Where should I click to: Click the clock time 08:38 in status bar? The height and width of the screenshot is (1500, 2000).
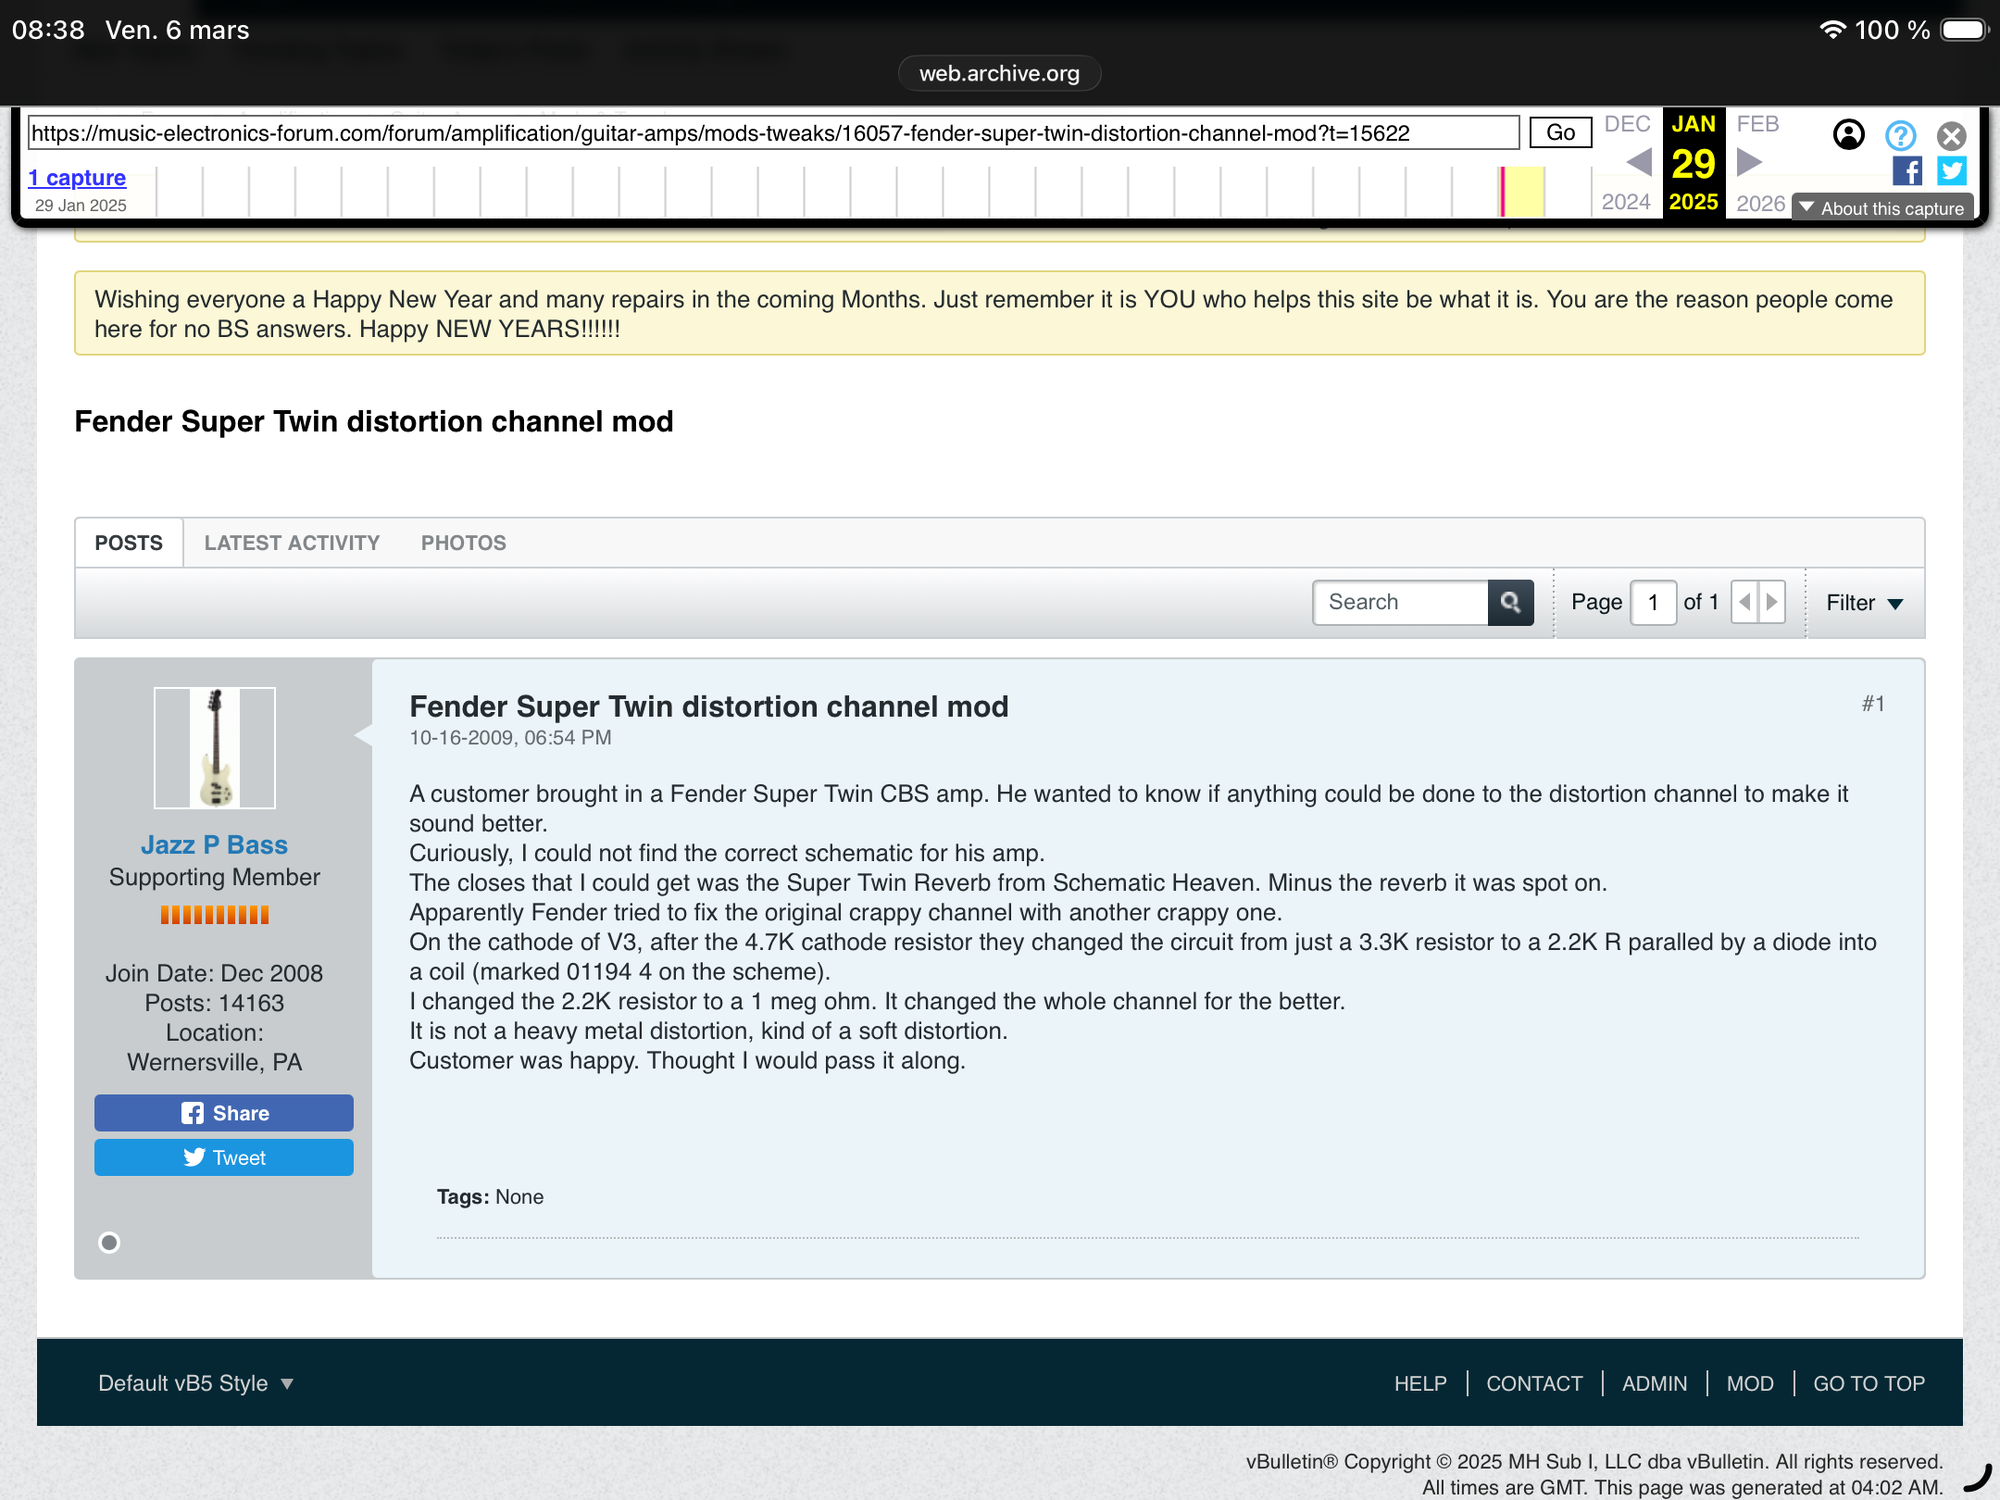point(49,30)
